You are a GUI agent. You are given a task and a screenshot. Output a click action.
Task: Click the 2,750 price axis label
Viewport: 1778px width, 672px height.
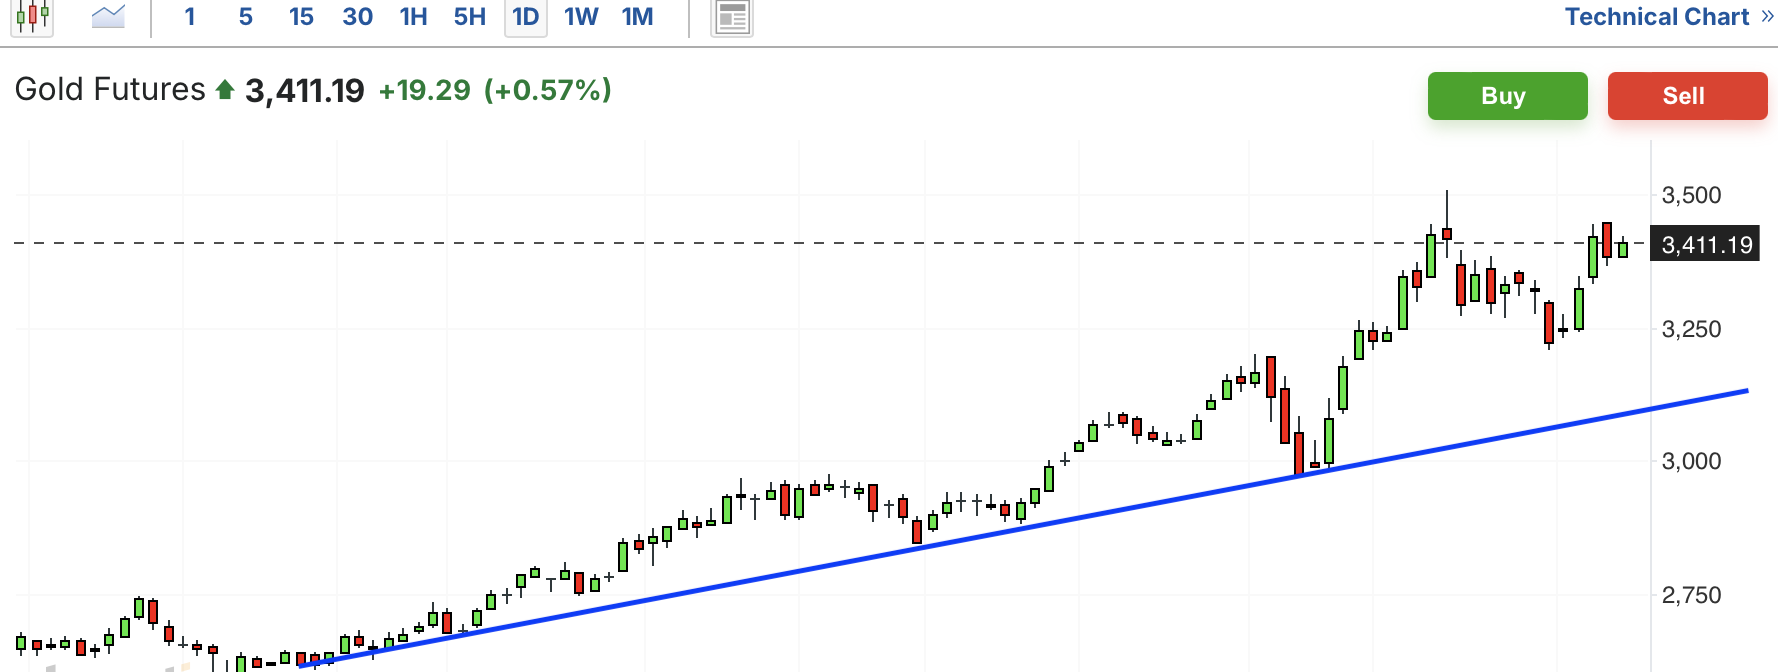pyautogui.click(x=1691, y=595)
